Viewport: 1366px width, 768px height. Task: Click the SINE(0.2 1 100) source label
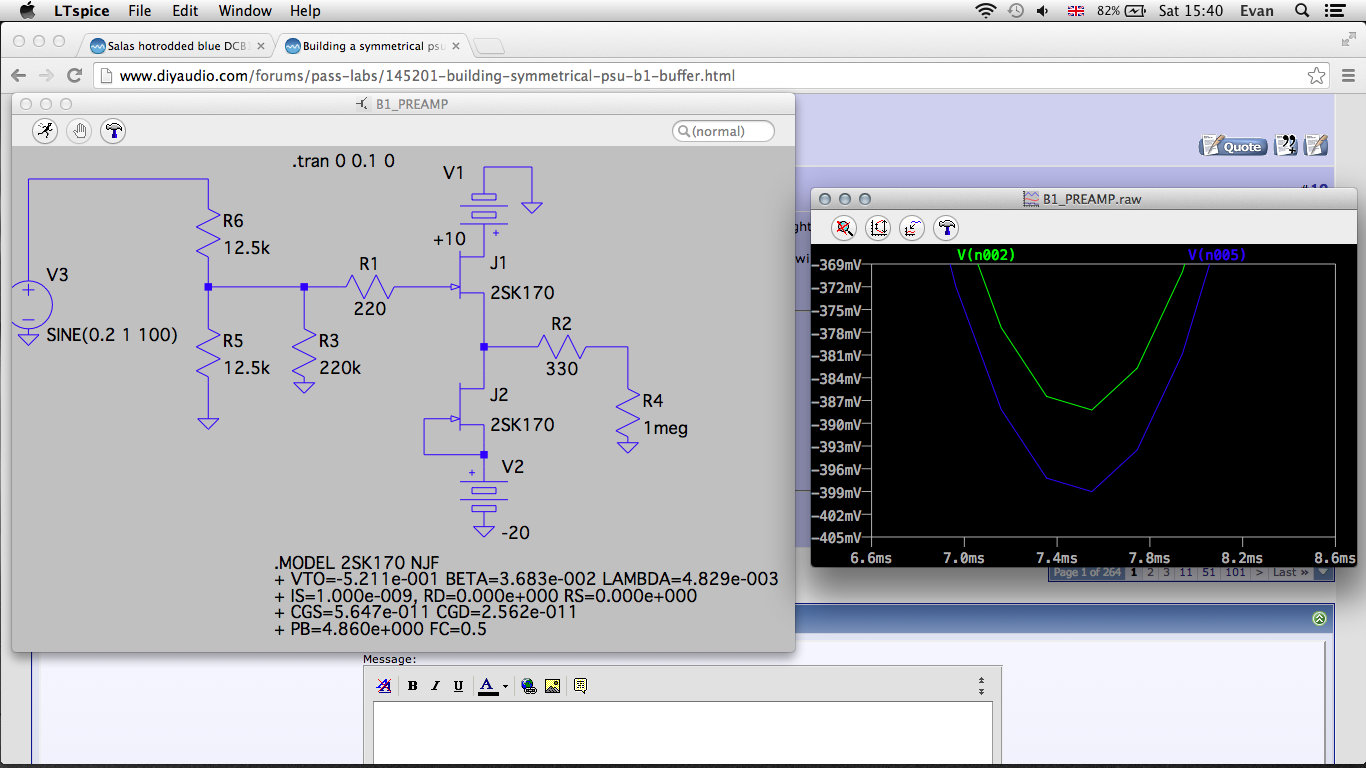tap(112, 335)
